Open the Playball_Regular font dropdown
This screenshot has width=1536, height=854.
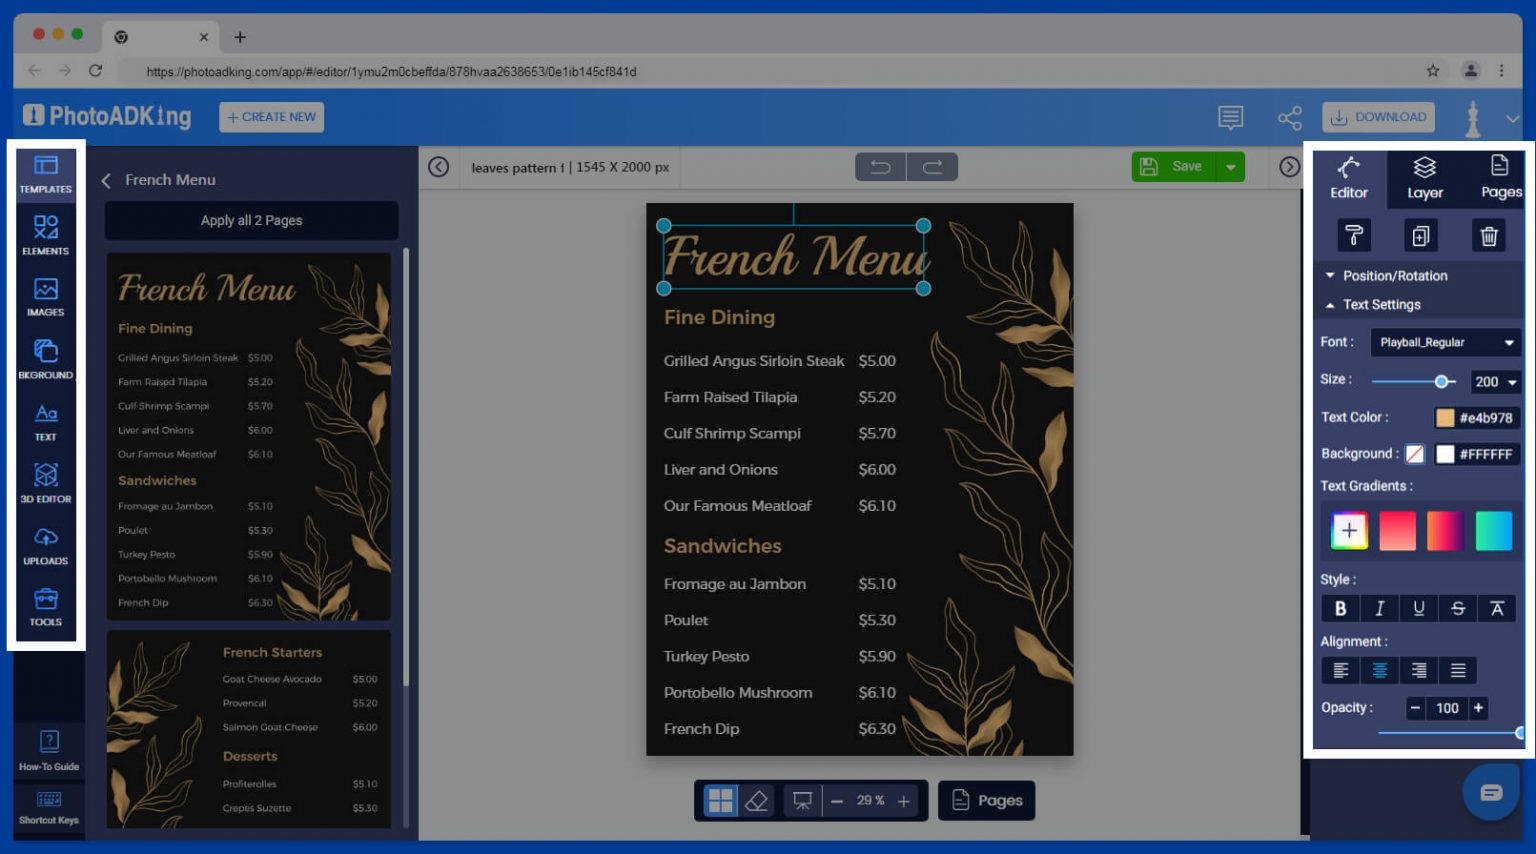click(x=1445, y=342)
